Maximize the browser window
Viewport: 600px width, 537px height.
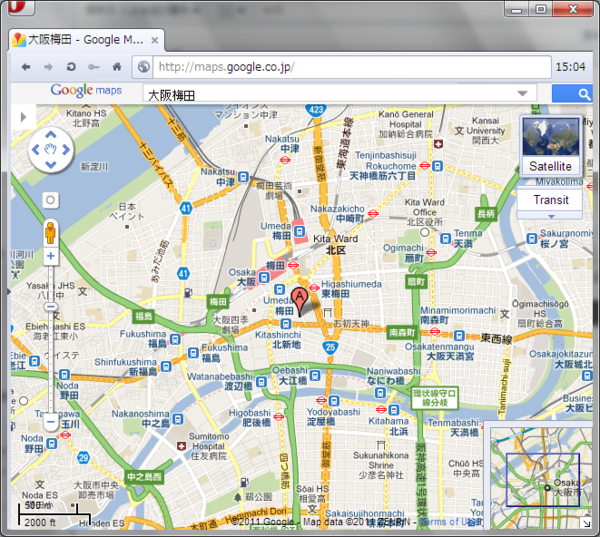pyautogui.click(x=540, y=8)
